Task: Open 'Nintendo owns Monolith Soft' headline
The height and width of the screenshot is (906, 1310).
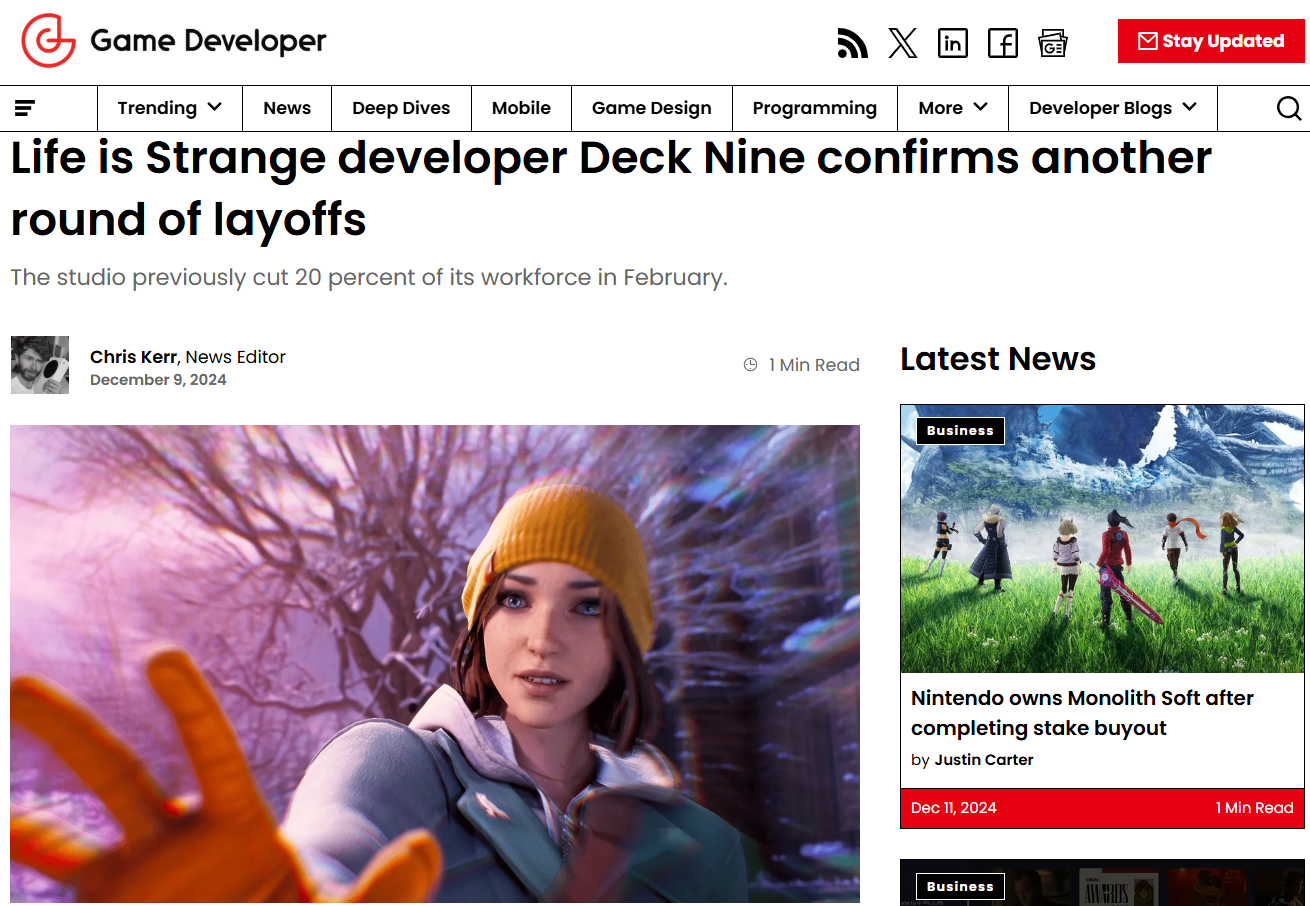Action: tap(1082, 713)
